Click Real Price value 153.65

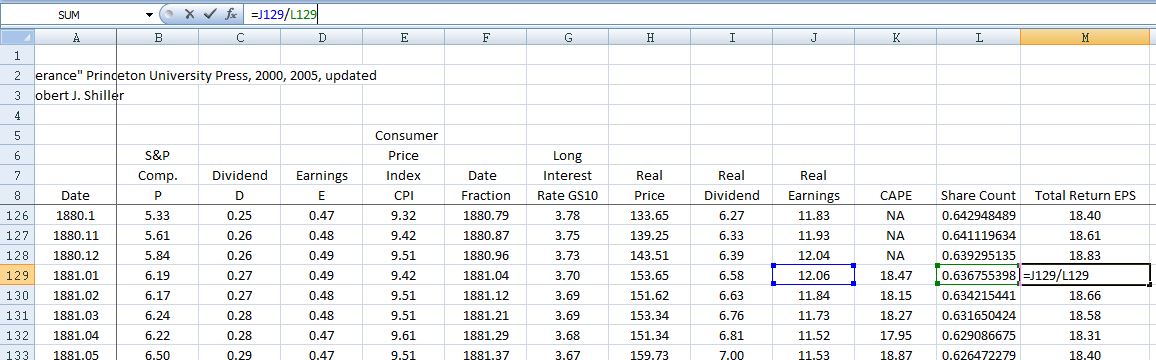[x=650, y=275]
